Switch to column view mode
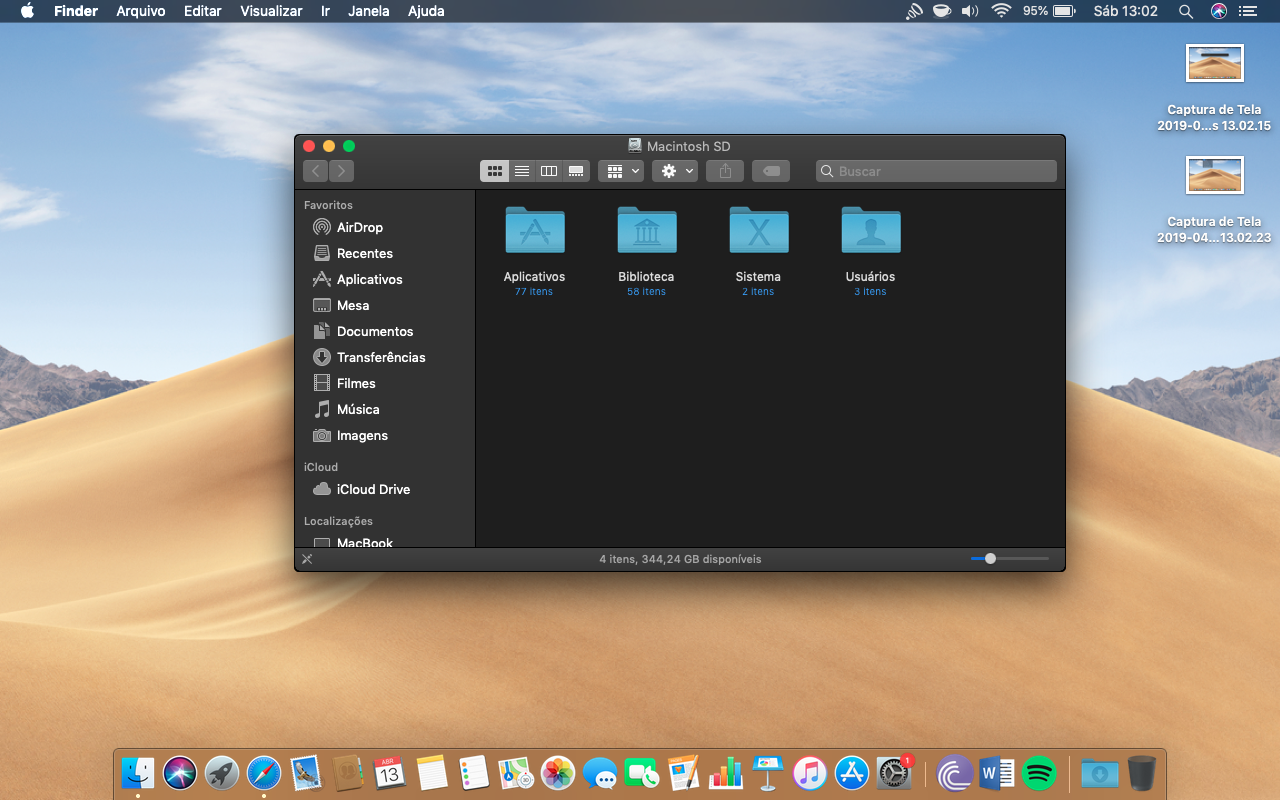 (x=549, y=171)
